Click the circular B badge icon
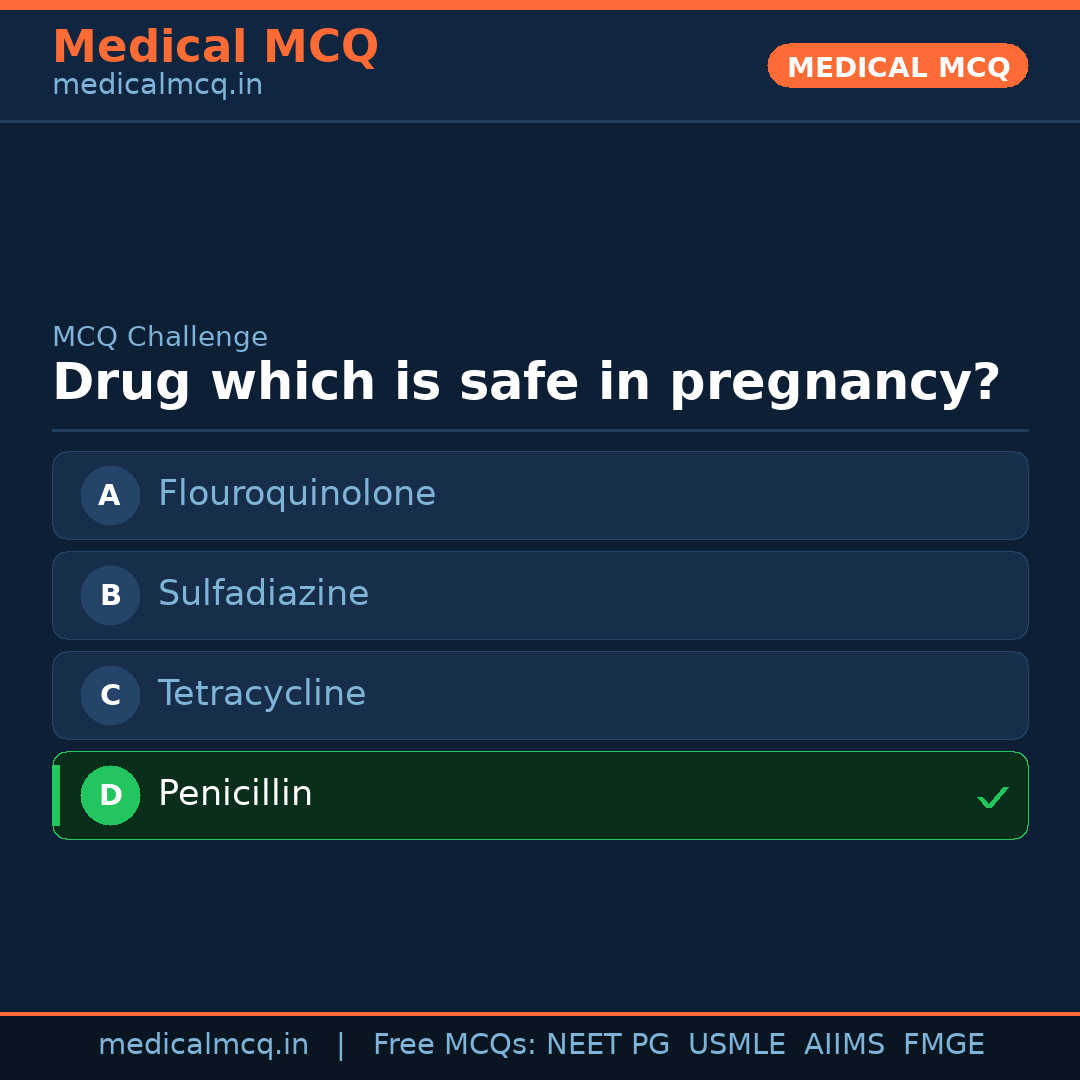The image size is (1080, 1080). (x=110, y=595)
